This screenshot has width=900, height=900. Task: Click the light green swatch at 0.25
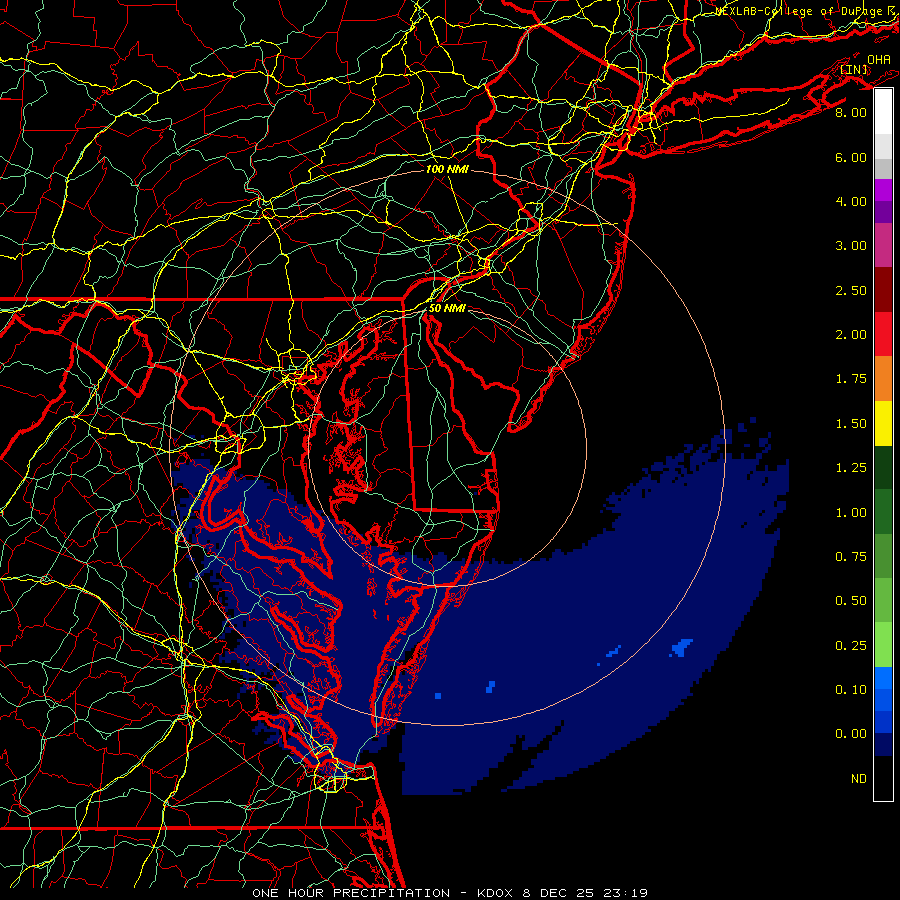(883, 645)
